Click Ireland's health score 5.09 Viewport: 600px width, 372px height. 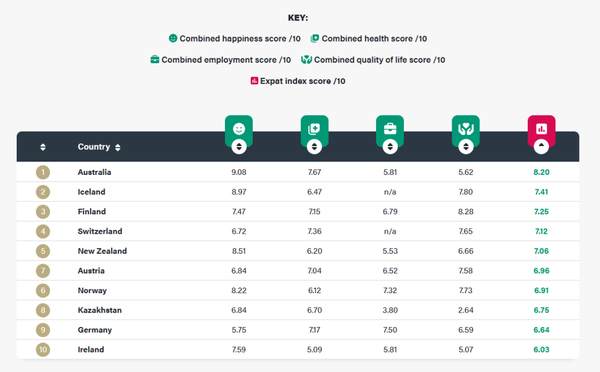point(314,349)
